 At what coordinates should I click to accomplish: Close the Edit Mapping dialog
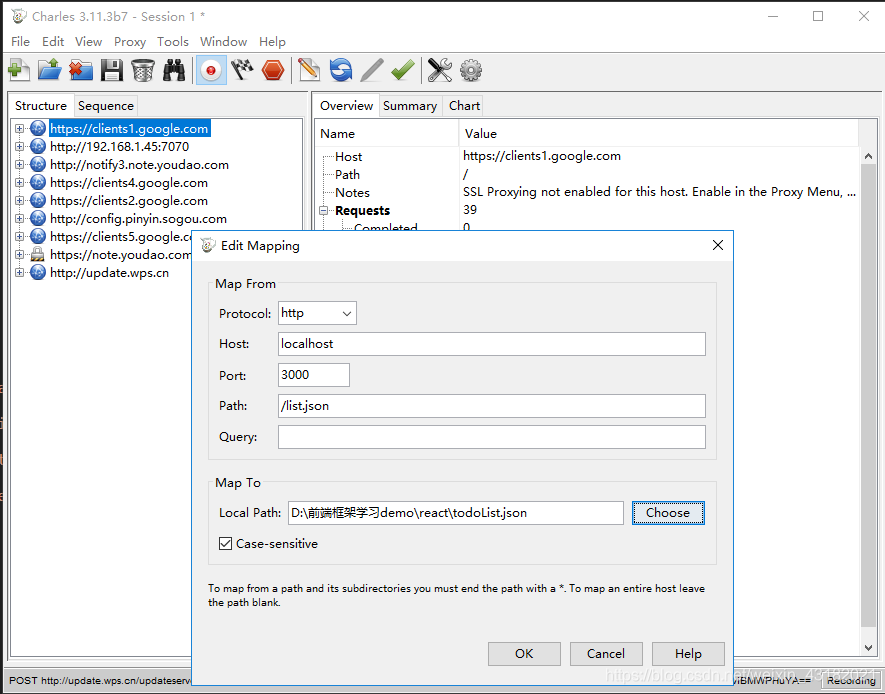click(x=717, y=245)
